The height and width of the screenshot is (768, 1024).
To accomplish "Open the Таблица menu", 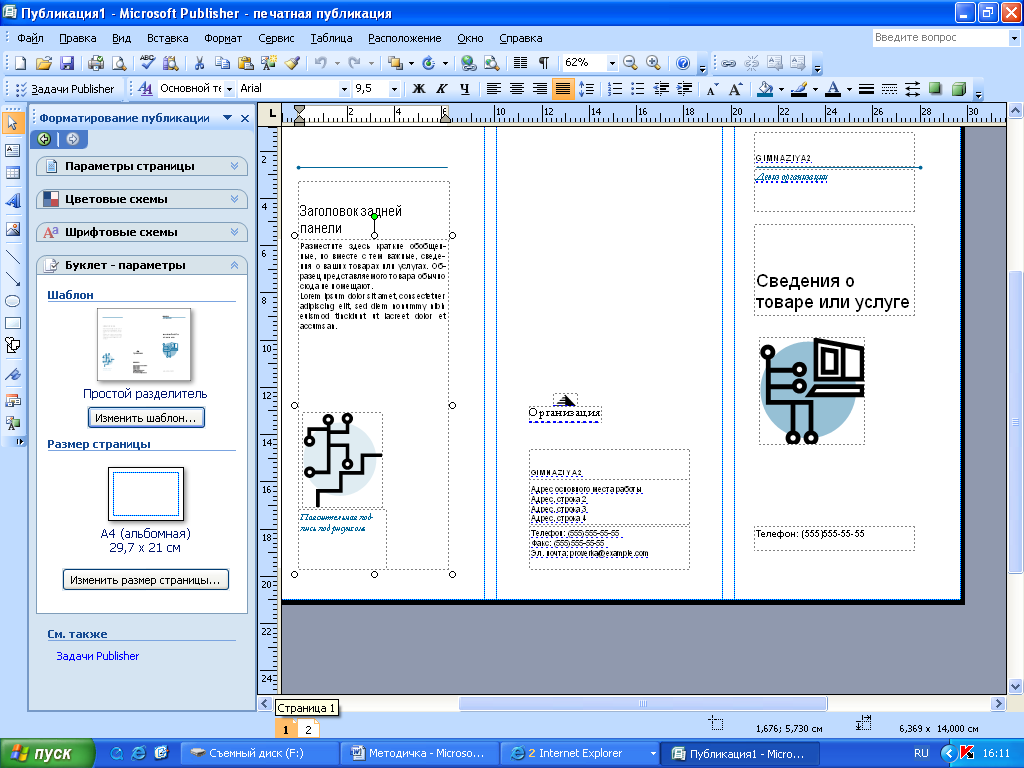I will click(x=331, y=38).
